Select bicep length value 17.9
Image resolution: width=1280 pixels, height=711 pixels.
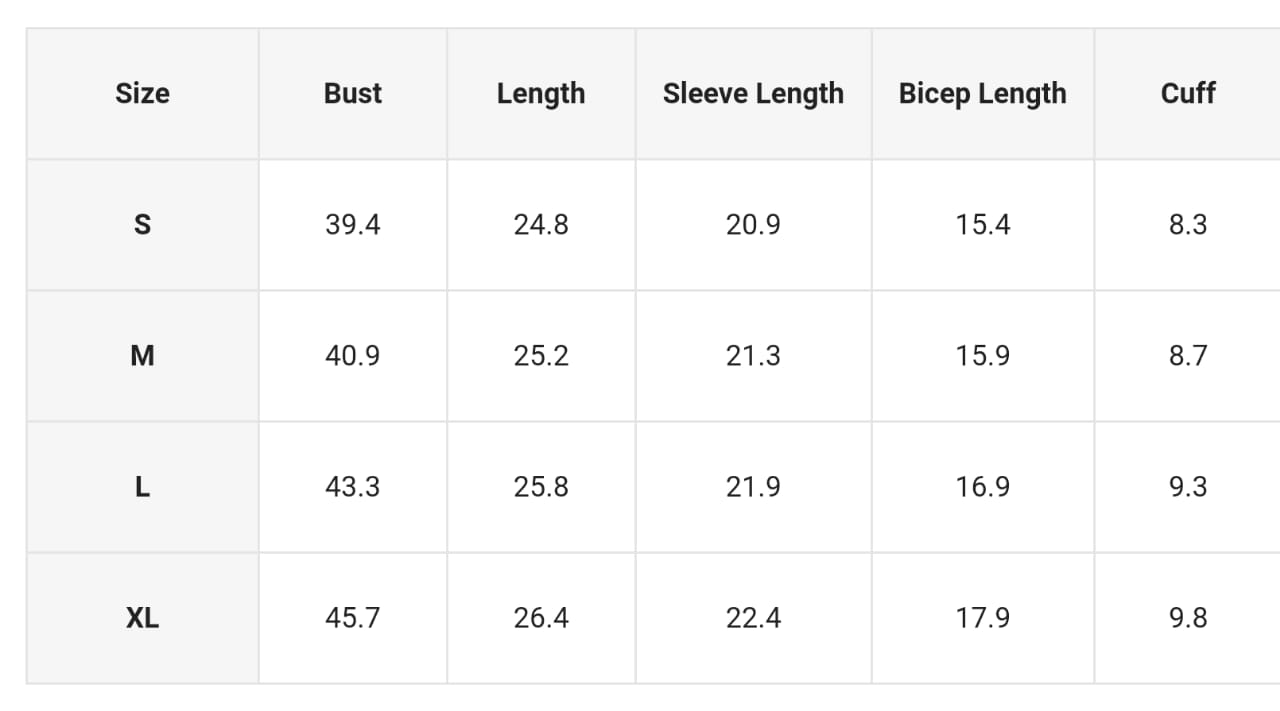point(983,618)
